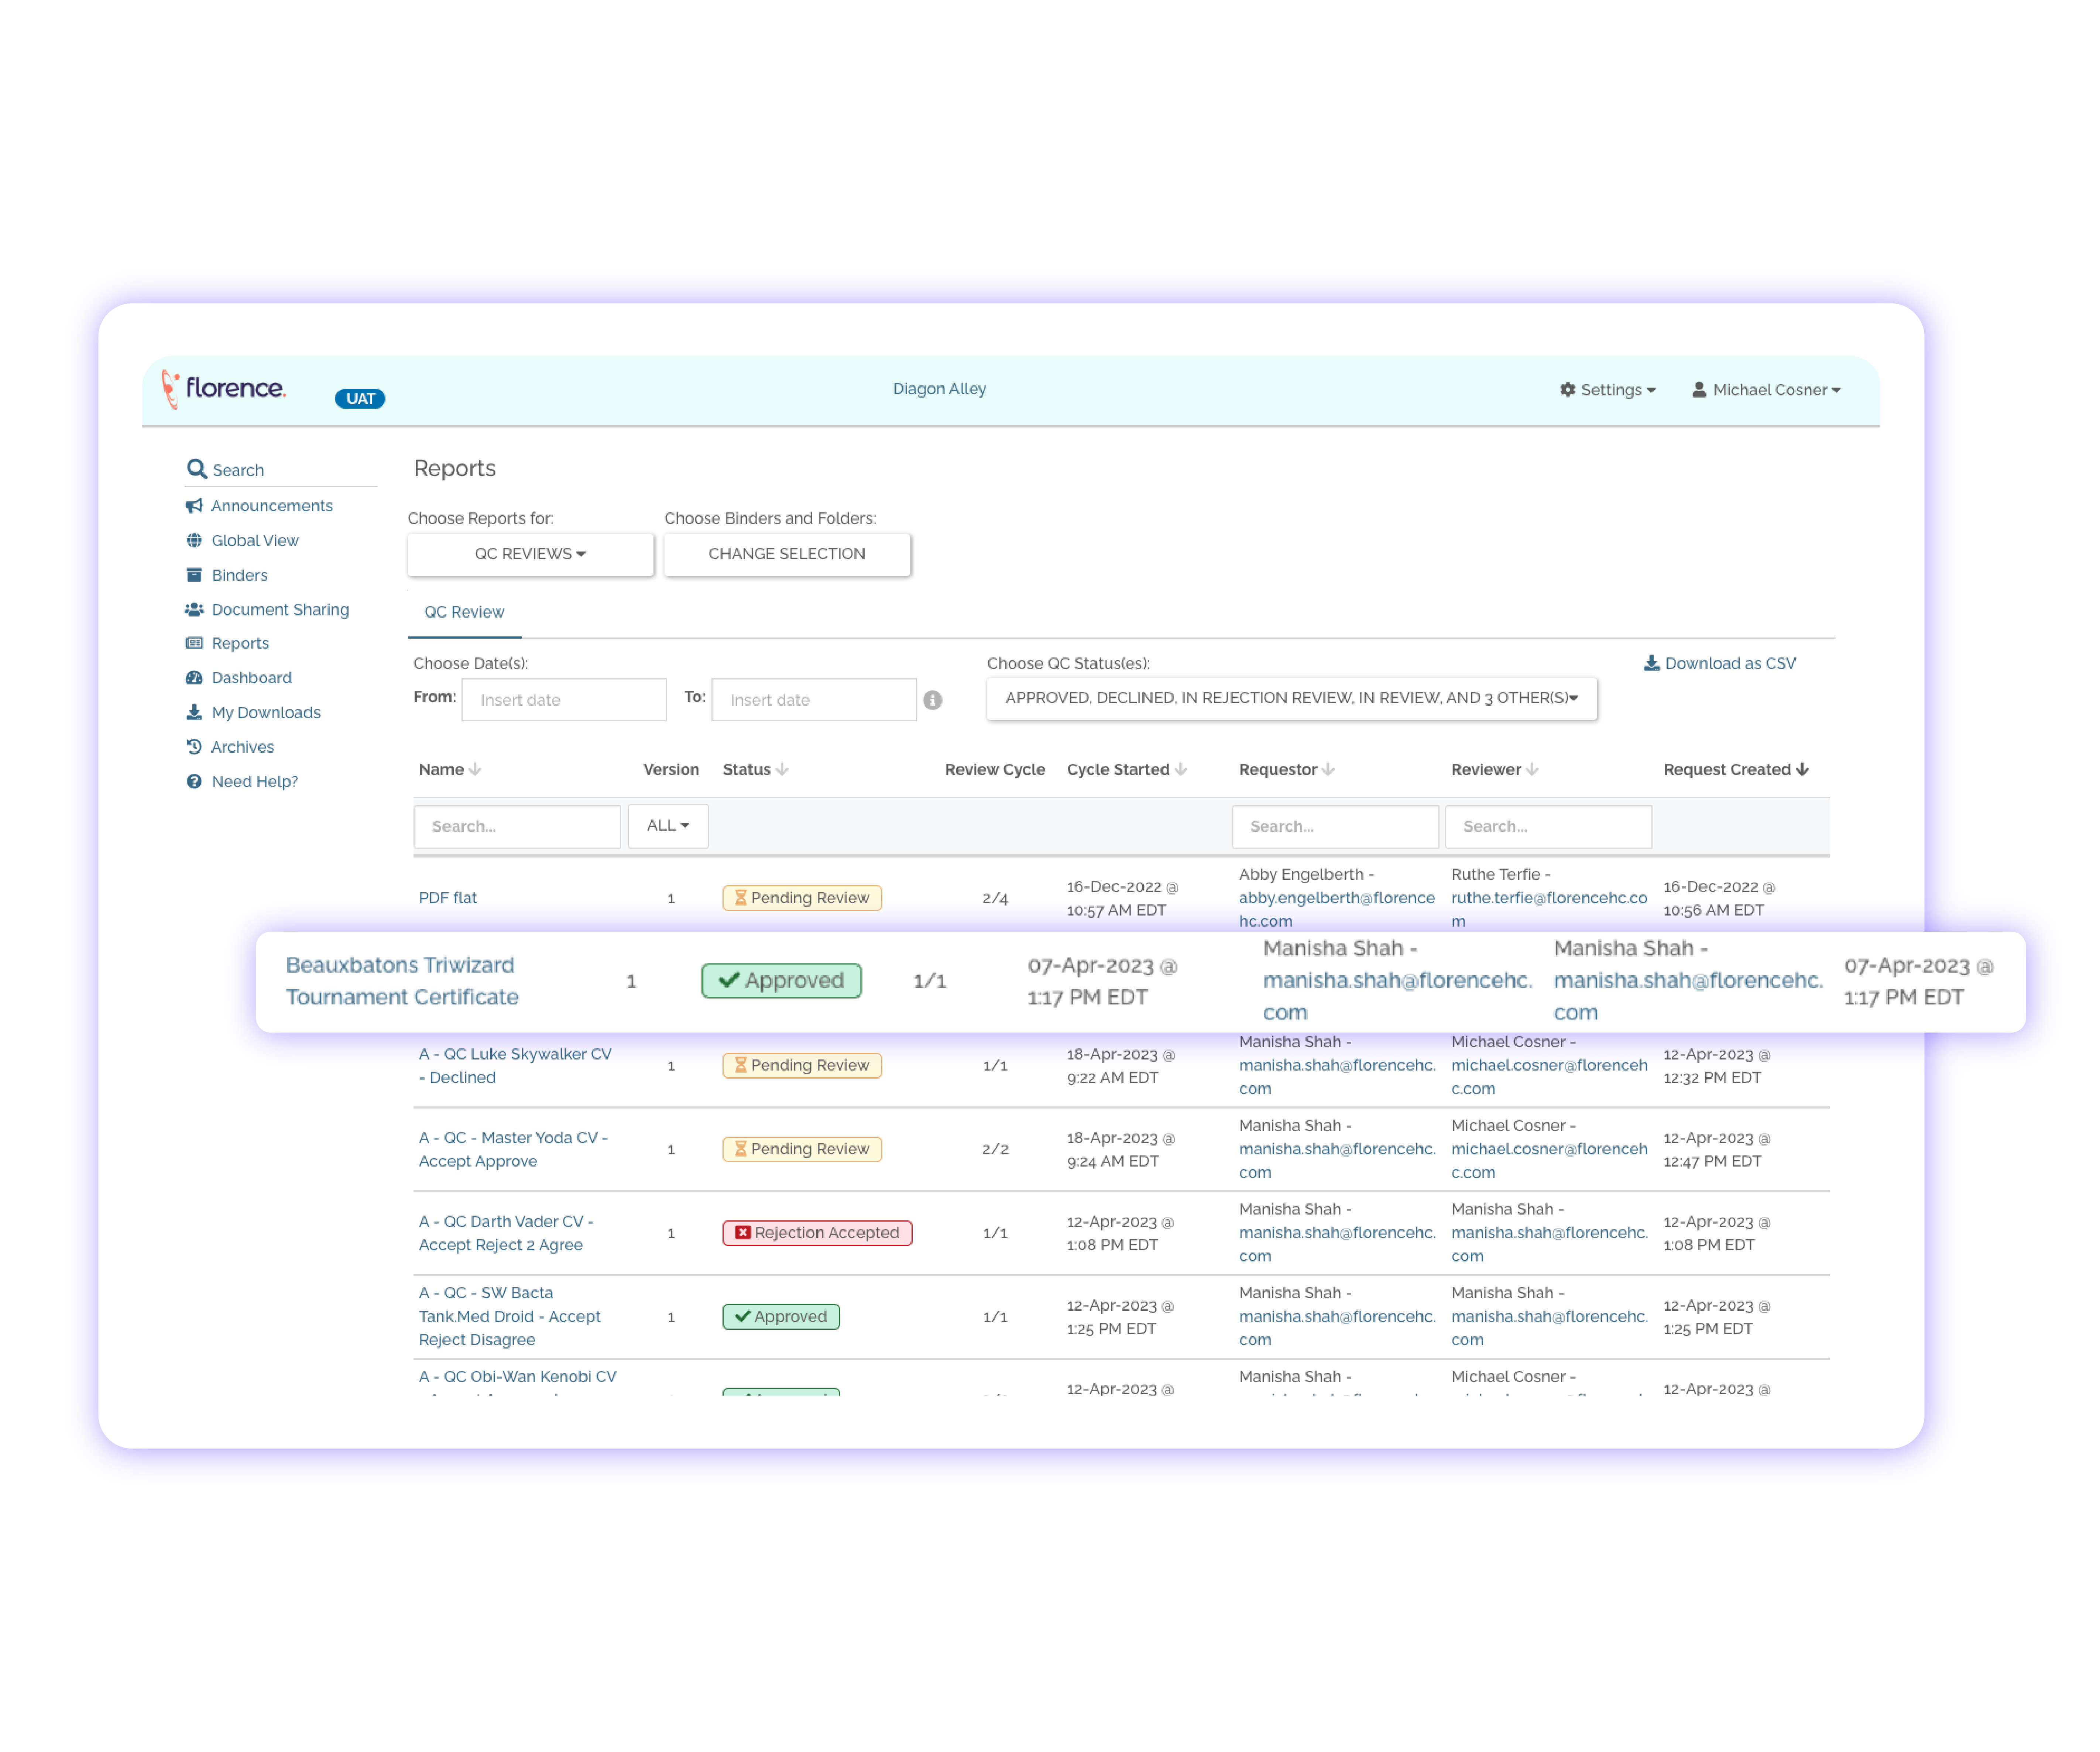The height and width of the screenshot is (1752, 2100).
Task: Click the Reviewer search field
Action: click(1548, 826)
